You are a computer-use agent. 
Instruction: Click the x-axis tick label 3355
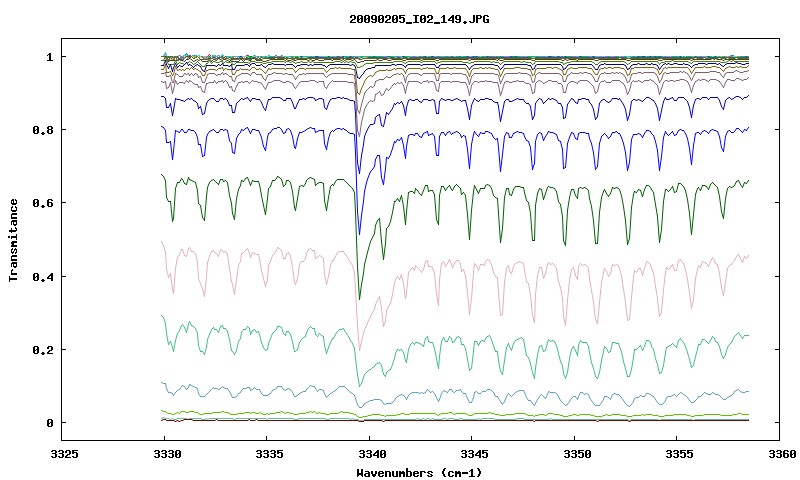(x=679, y=454)
